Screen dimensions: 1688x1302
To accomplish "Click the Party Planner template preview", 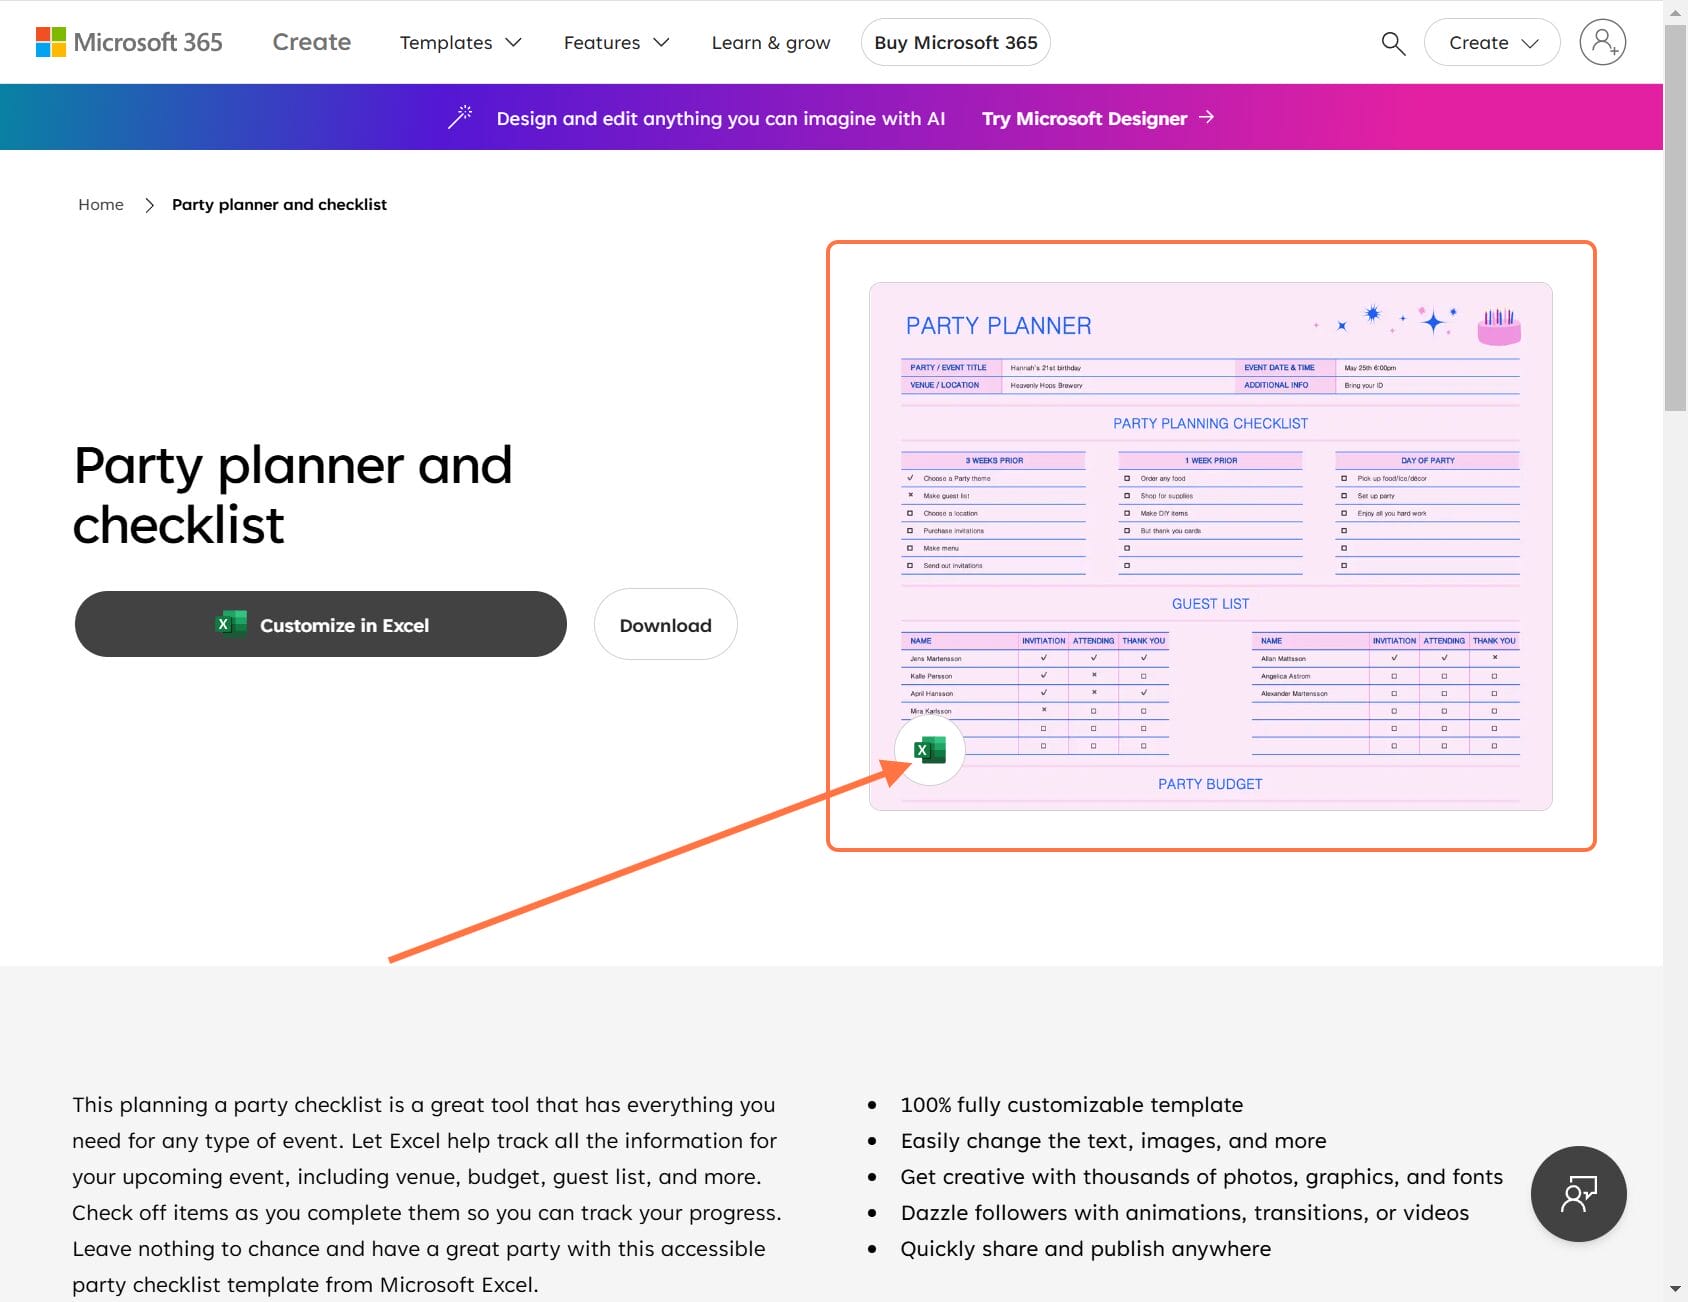I will click(x=1210, y=545).
